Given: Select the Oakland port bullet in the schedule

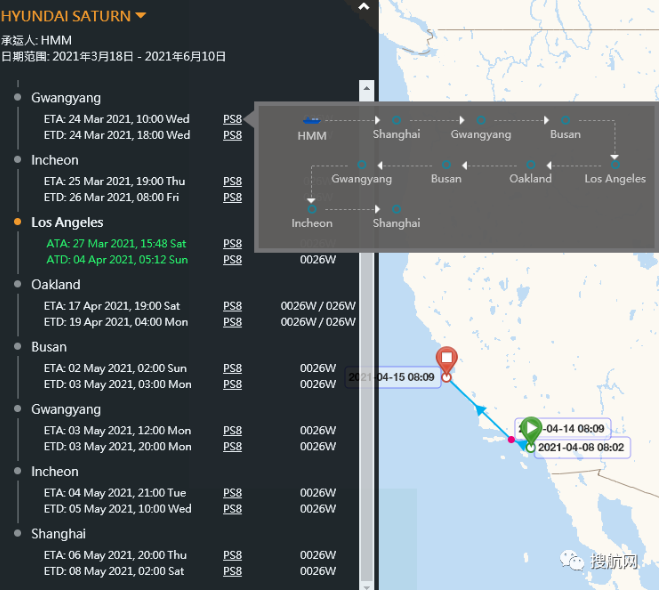Looking at the screenshot, I should [18, 284].
